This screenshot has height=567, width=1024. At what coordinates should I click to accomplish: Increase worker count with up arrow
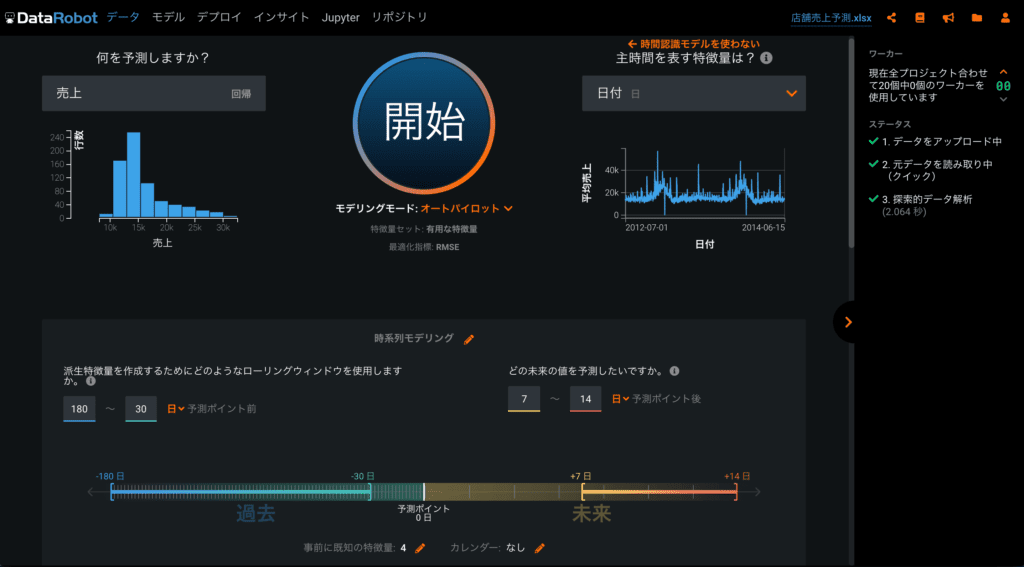point(1003,72)
